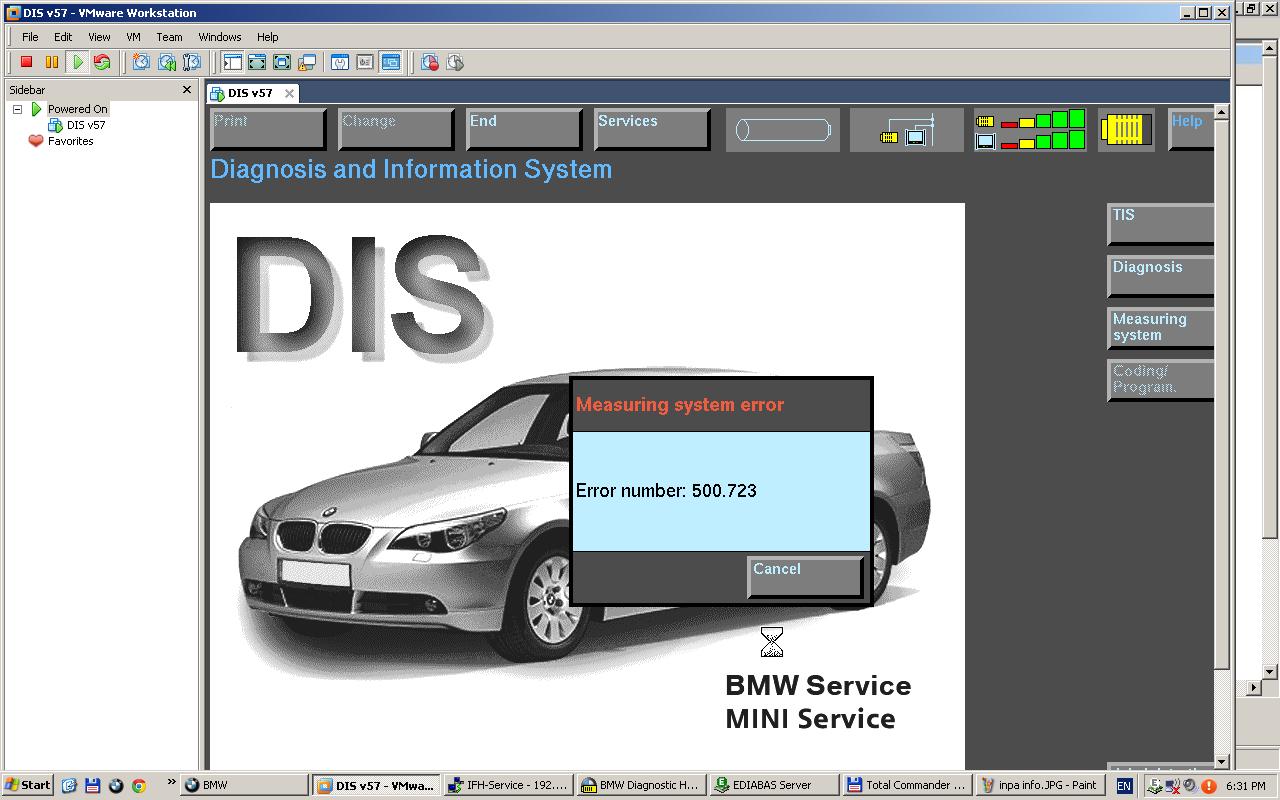The height and width of the screenshot is (800, 1280).
Task: Click the BMW logo quick launch icon
Action: (115, 786)
